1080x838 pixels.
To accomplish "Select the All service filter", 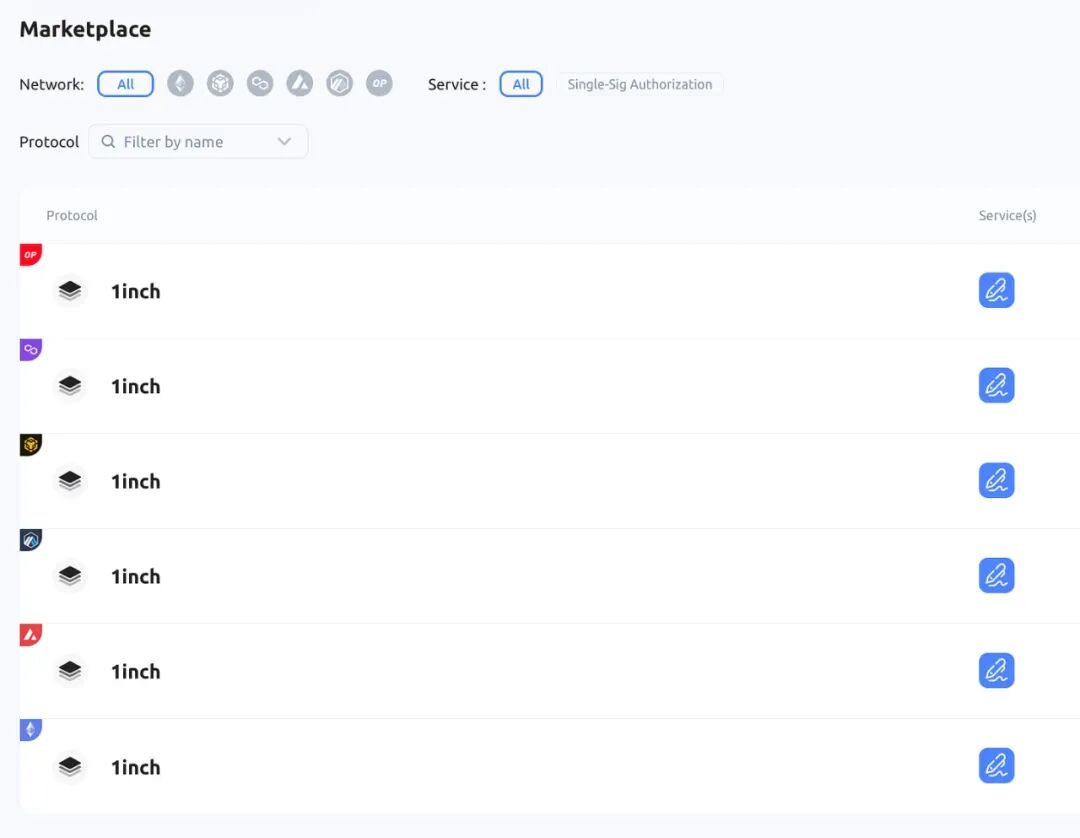I will click(521, 84).
